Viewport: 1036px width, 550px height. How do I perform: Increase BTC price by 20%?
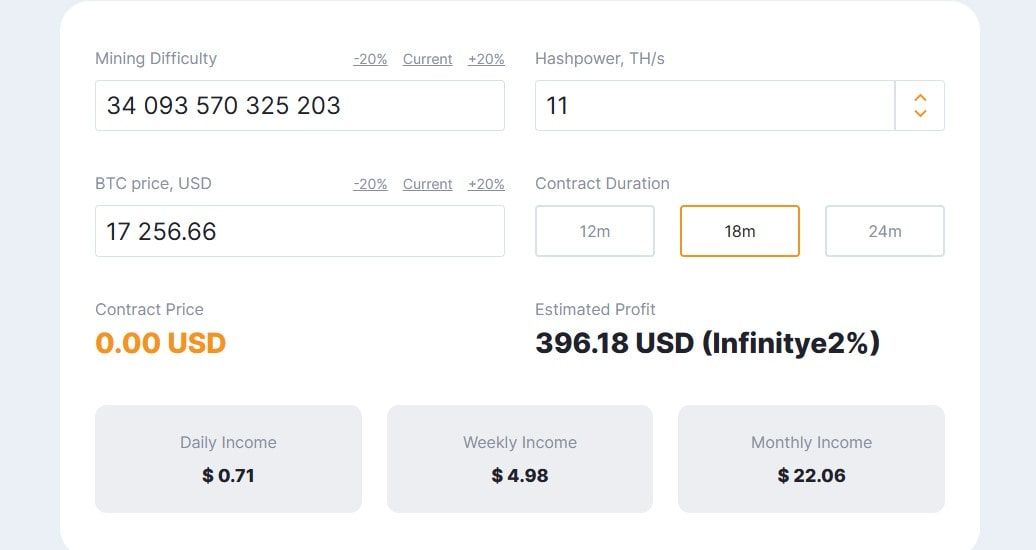pyautogui.click(x=486, y=184)
